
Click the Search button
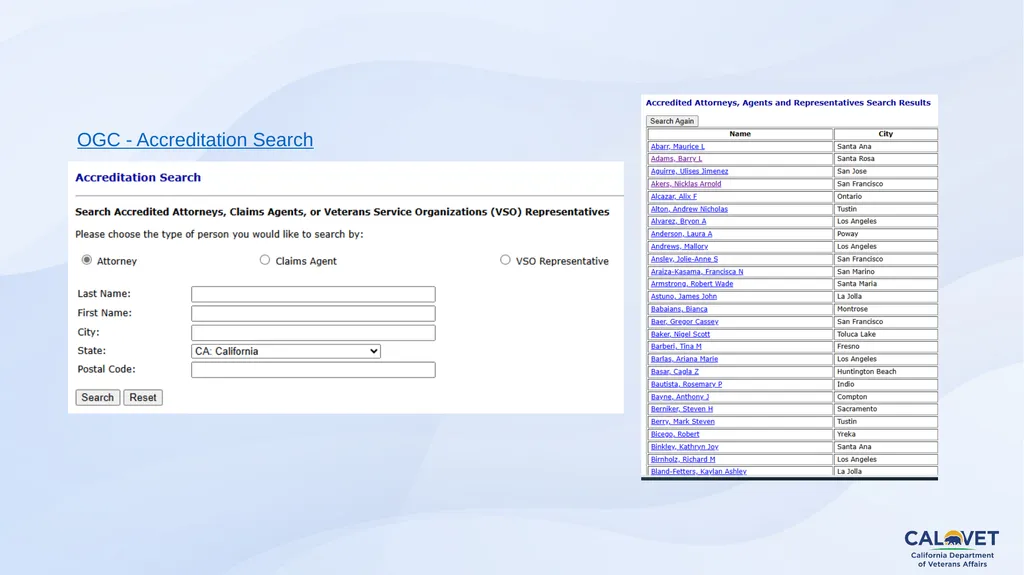97,397
